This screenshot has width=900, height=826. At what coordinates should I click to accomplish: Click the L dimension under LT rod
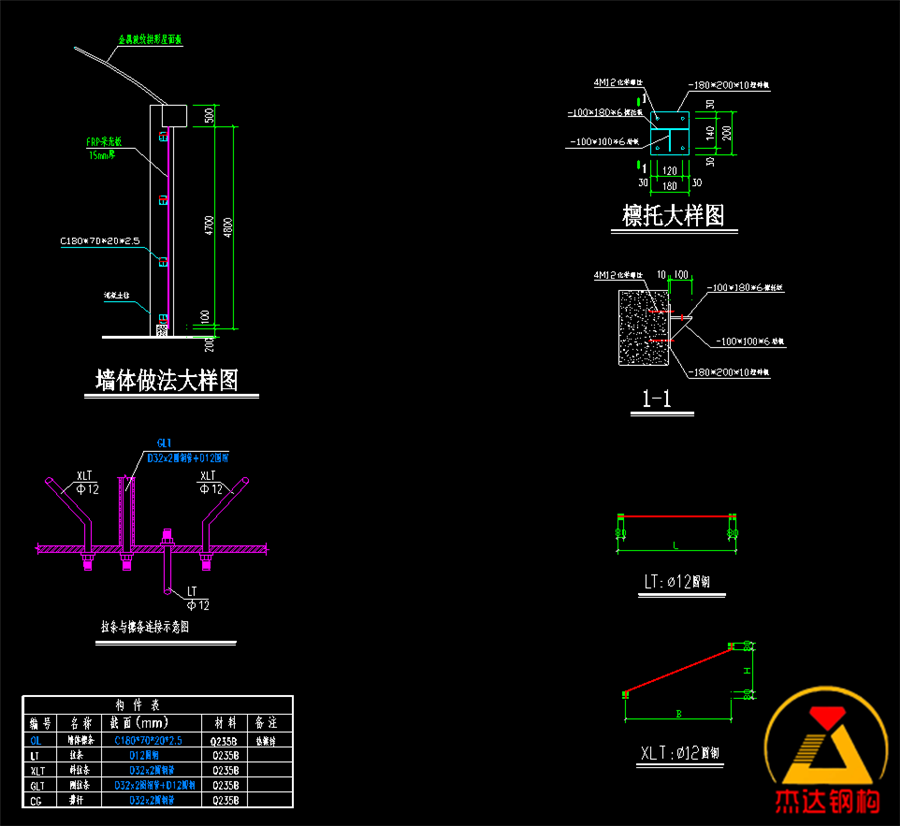676,546
